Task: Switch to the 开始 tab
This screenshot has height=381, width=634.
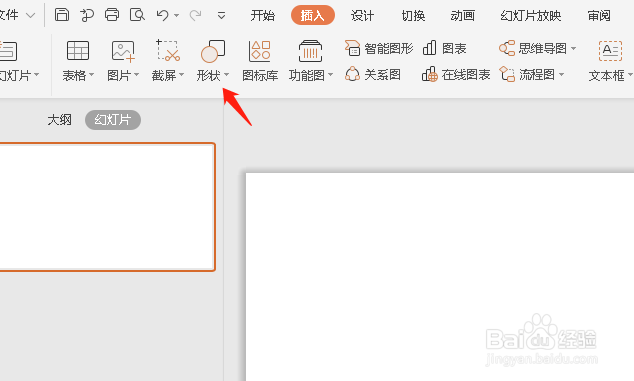Action: click(x=263, y=15)
